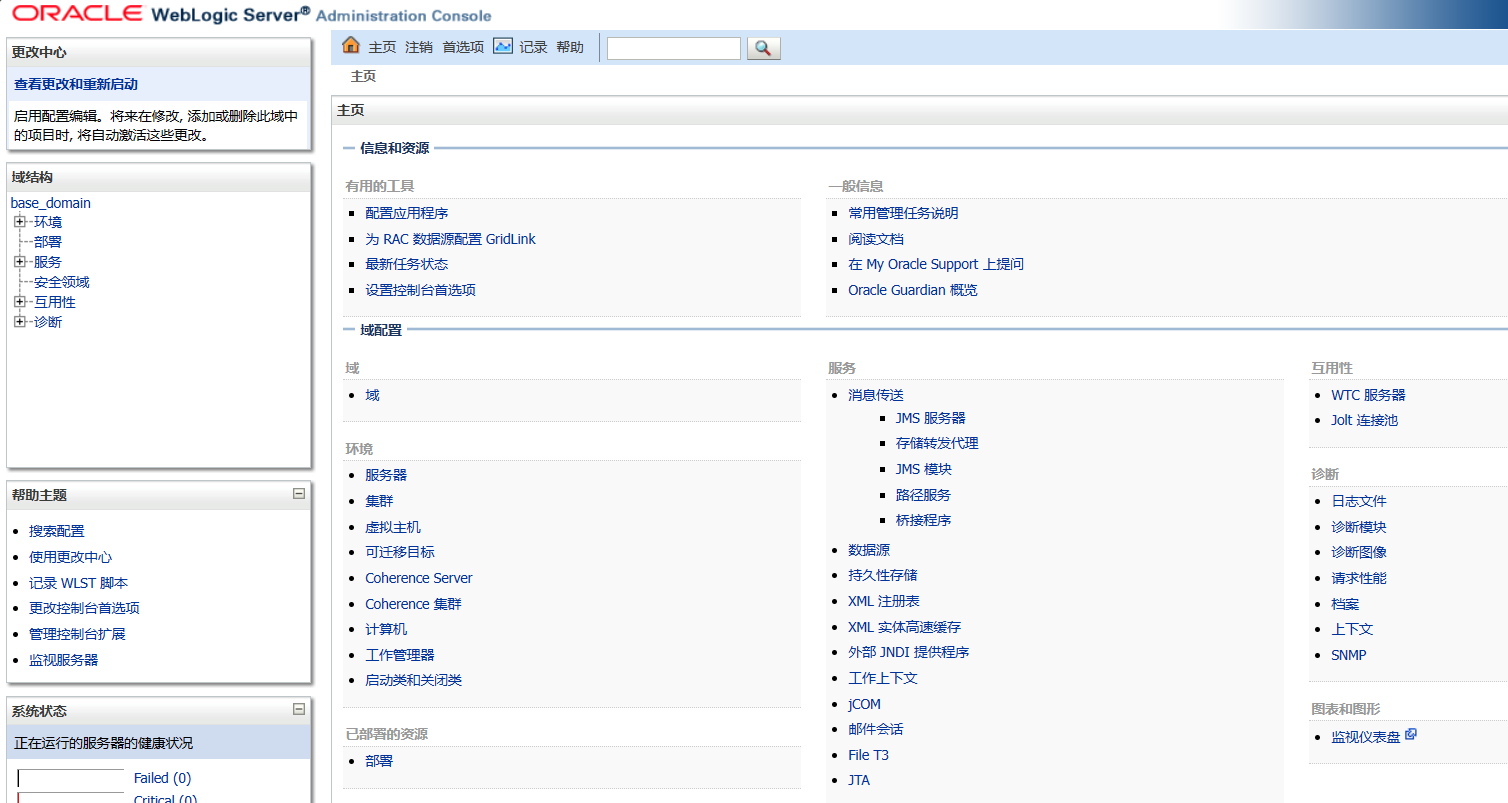Open the Coherence 集群 link
Viewport: 1508px width, 803px height.
[x=413, y=604]
